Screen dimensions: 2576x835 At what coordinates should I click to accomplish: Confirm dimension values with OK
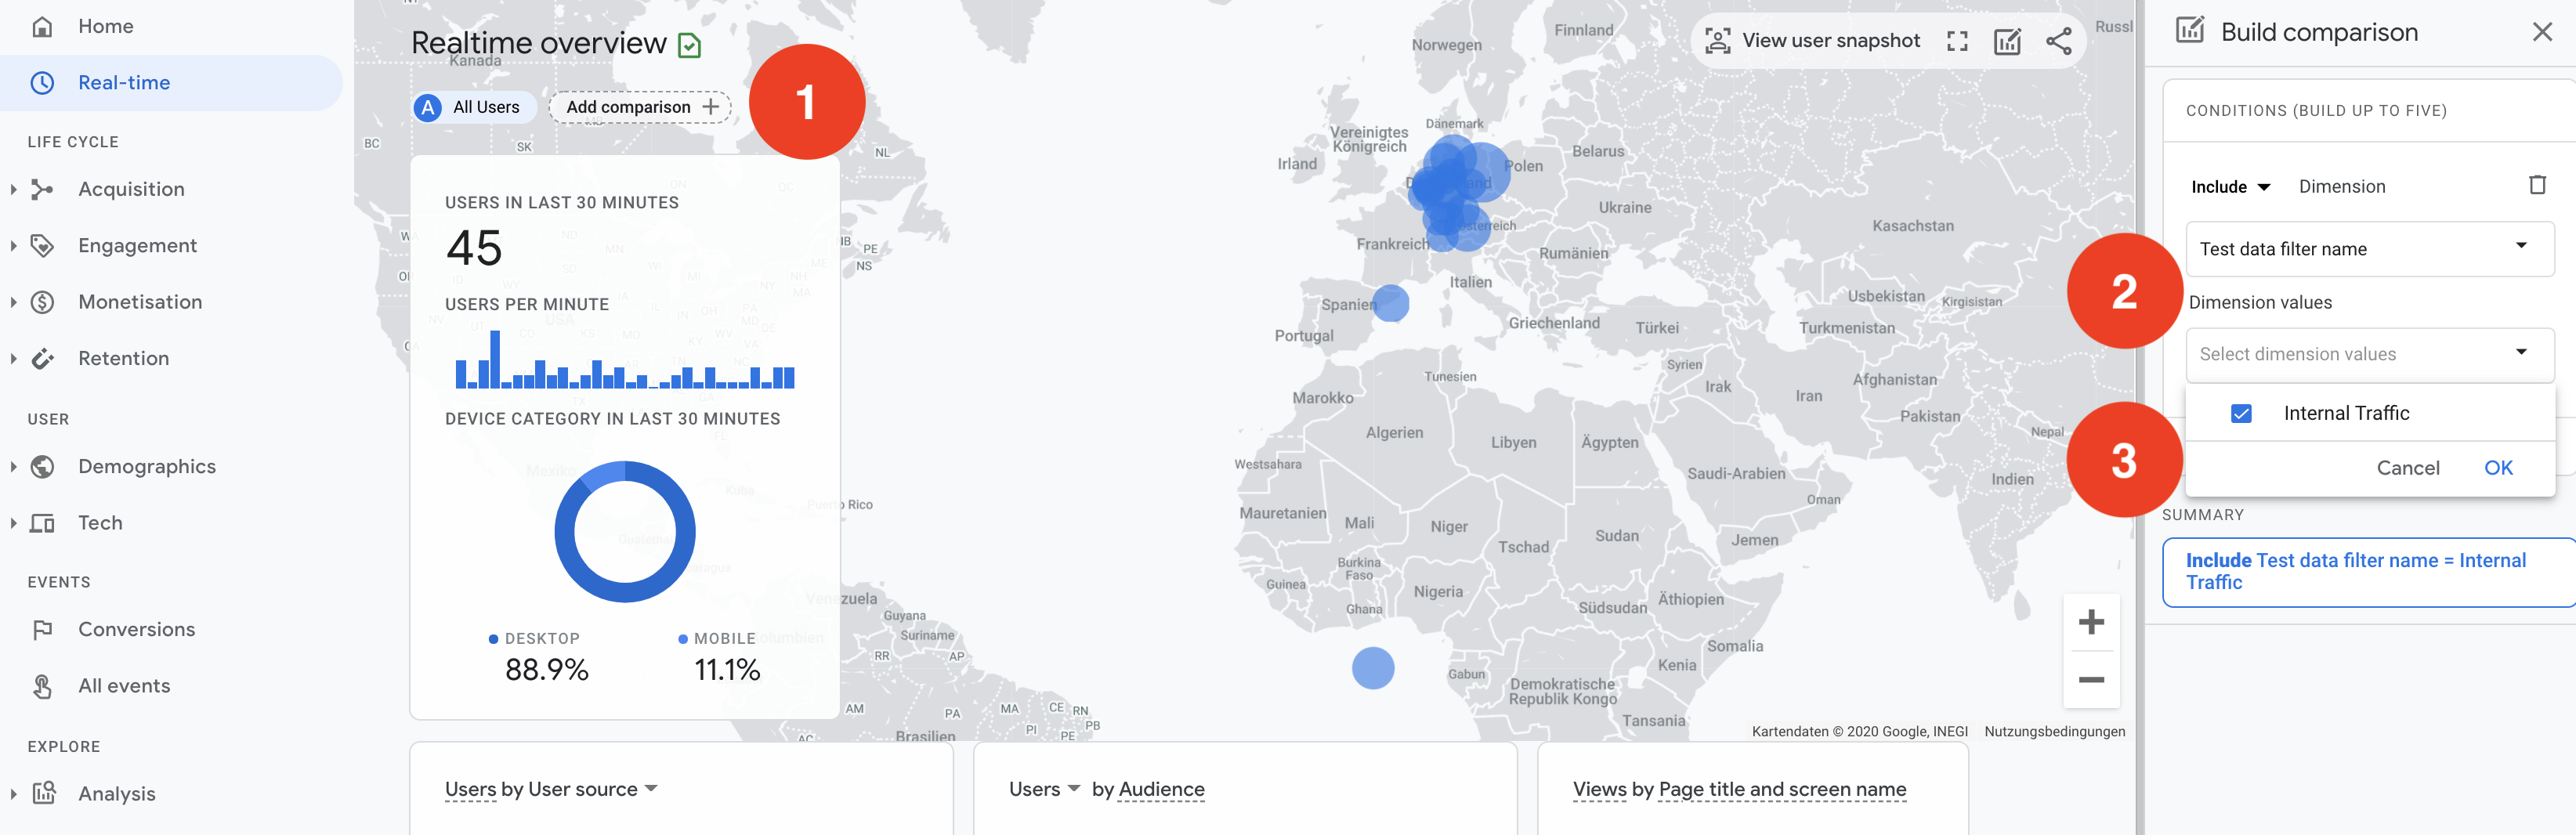pyautogui.click(x=2498, y=468)
